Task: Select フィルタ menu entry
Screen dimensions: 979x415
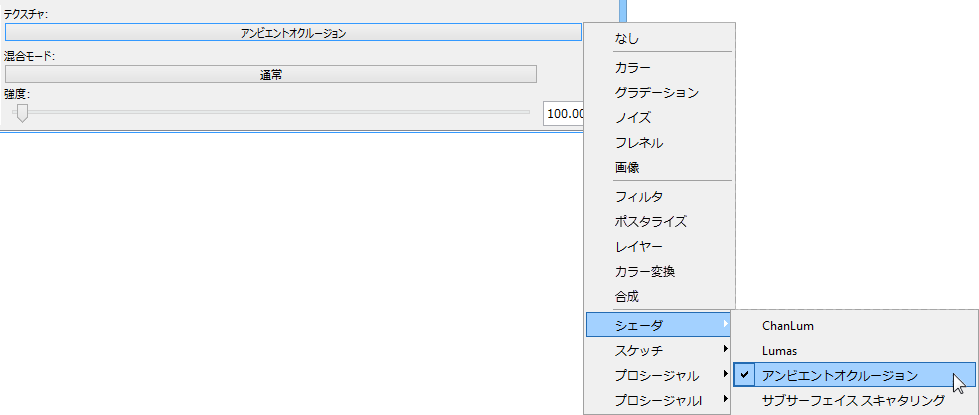Action: tap(659, 197)
